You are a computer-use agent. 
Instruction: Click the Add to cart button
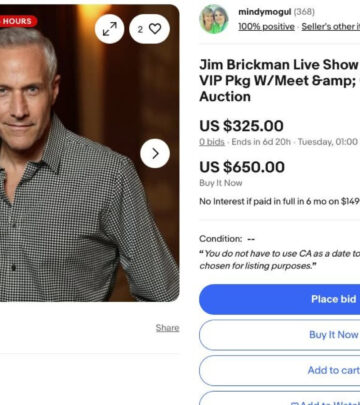[279, 370]
